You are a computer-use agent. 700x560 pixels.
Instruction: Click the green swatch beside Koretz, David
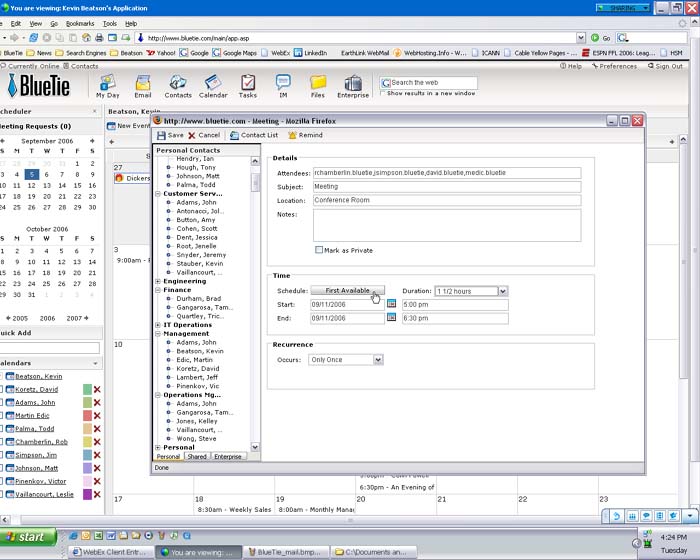[x=87, y=389]
